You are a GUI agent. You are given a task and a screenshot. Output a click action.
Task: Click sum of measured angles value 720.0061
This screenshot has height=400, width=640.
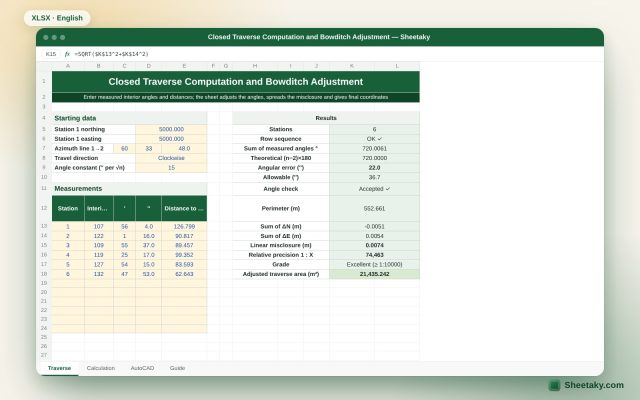(374, 149)
